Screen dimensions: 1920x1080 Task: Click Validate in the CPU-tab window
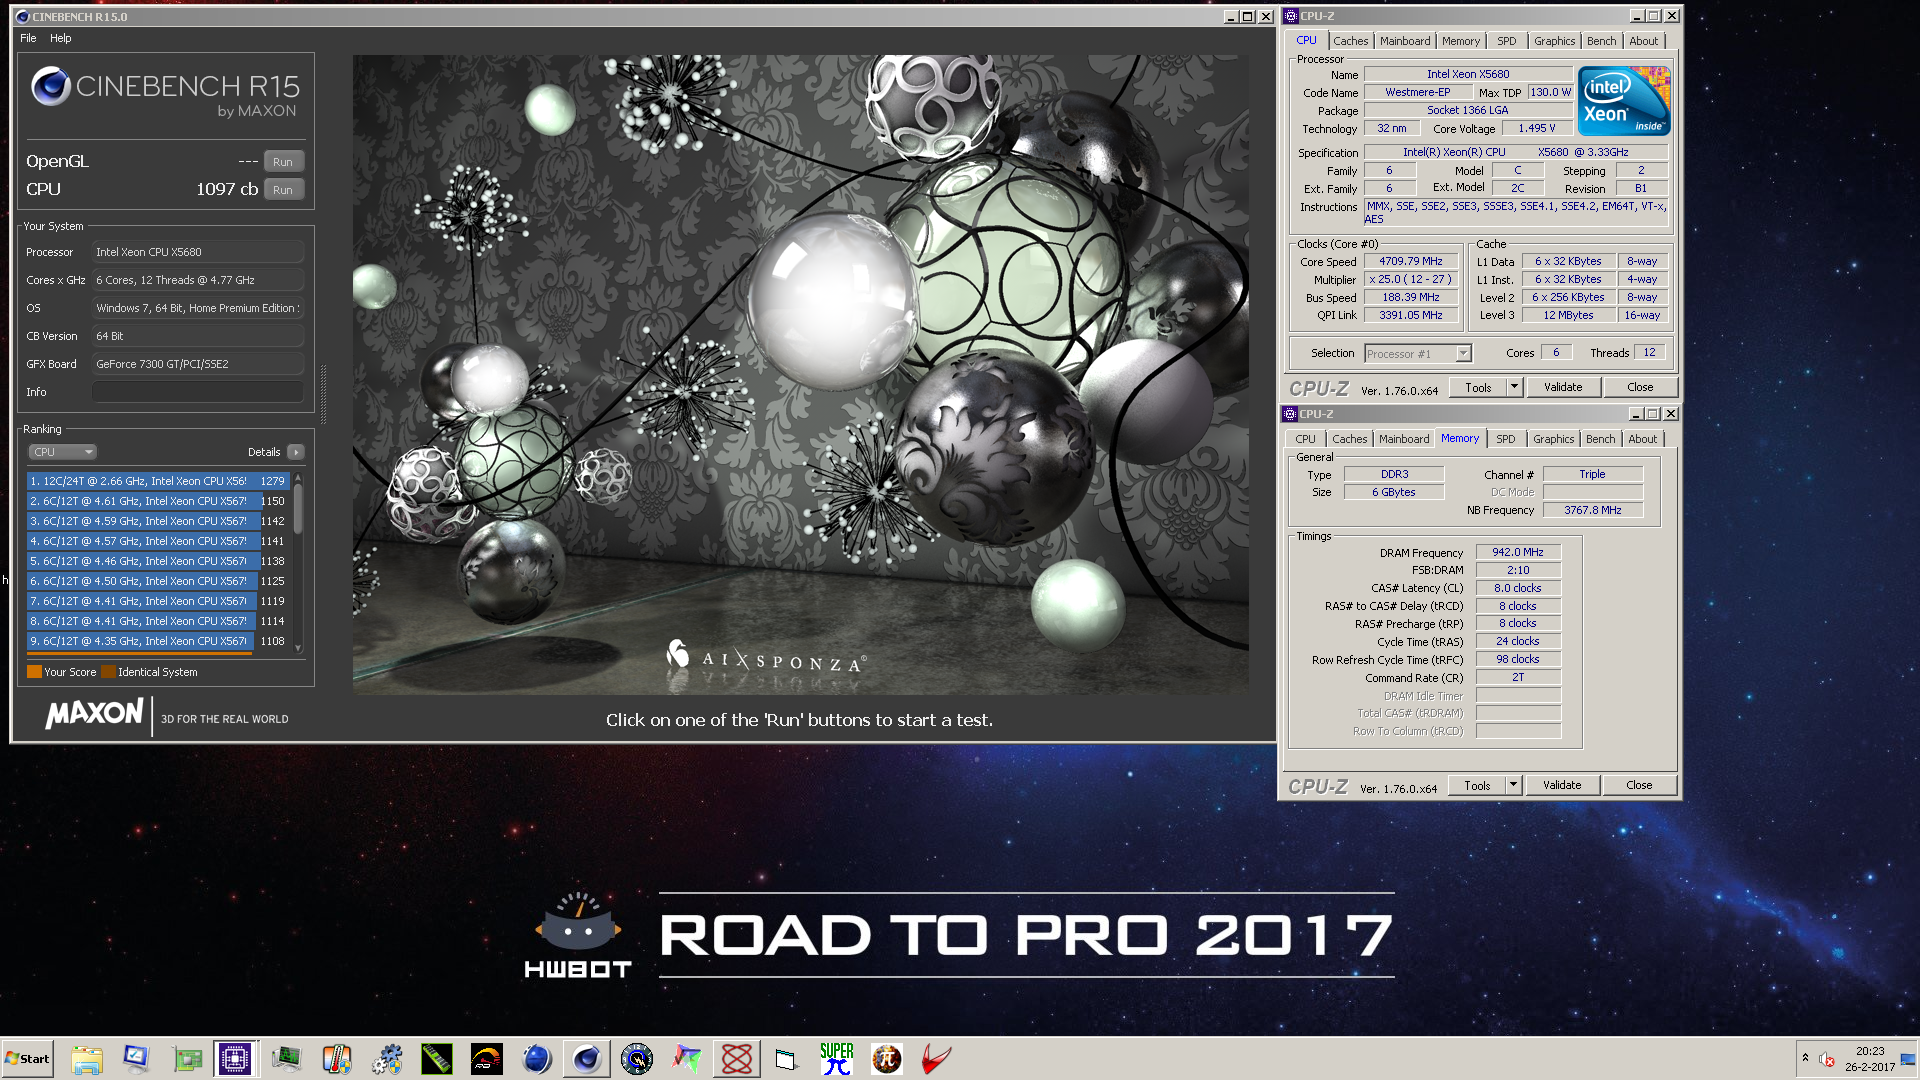click(1563, 387)
